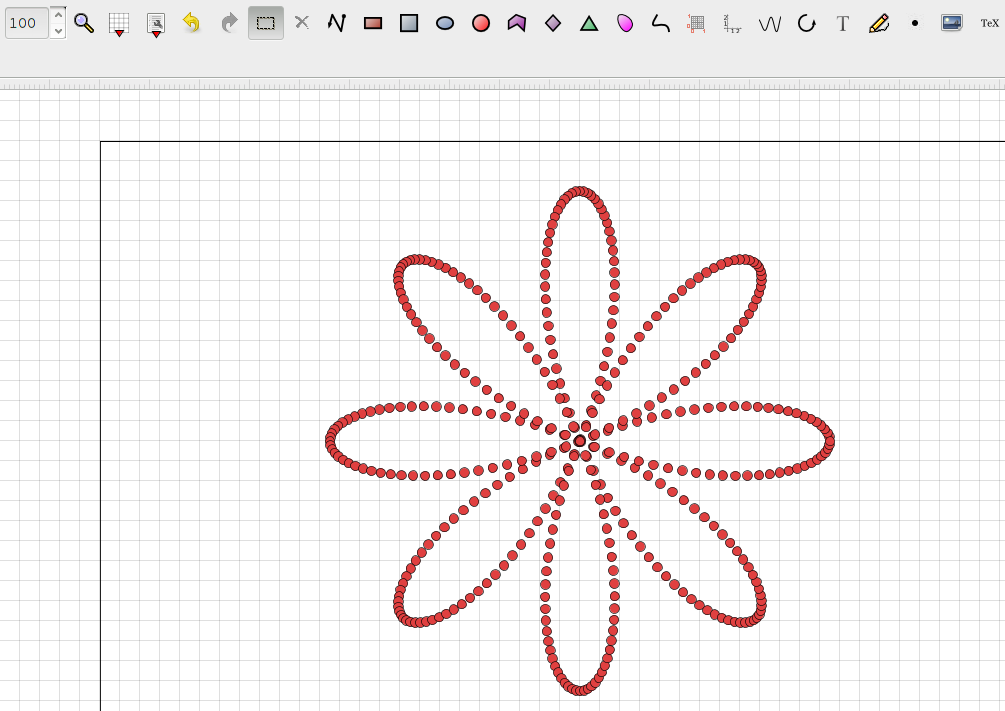Choose the Bezier curve tool

661,23
